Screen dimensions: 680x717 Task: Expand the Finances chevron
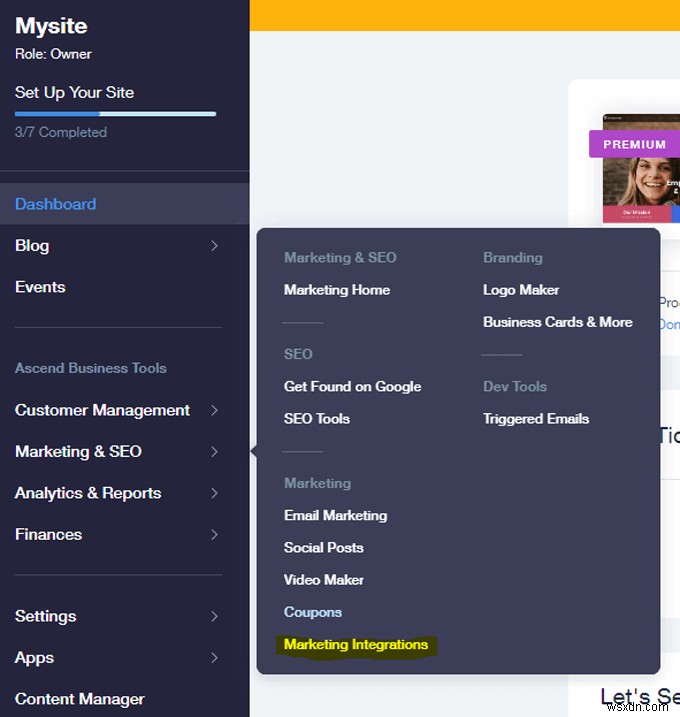point(214,535)
